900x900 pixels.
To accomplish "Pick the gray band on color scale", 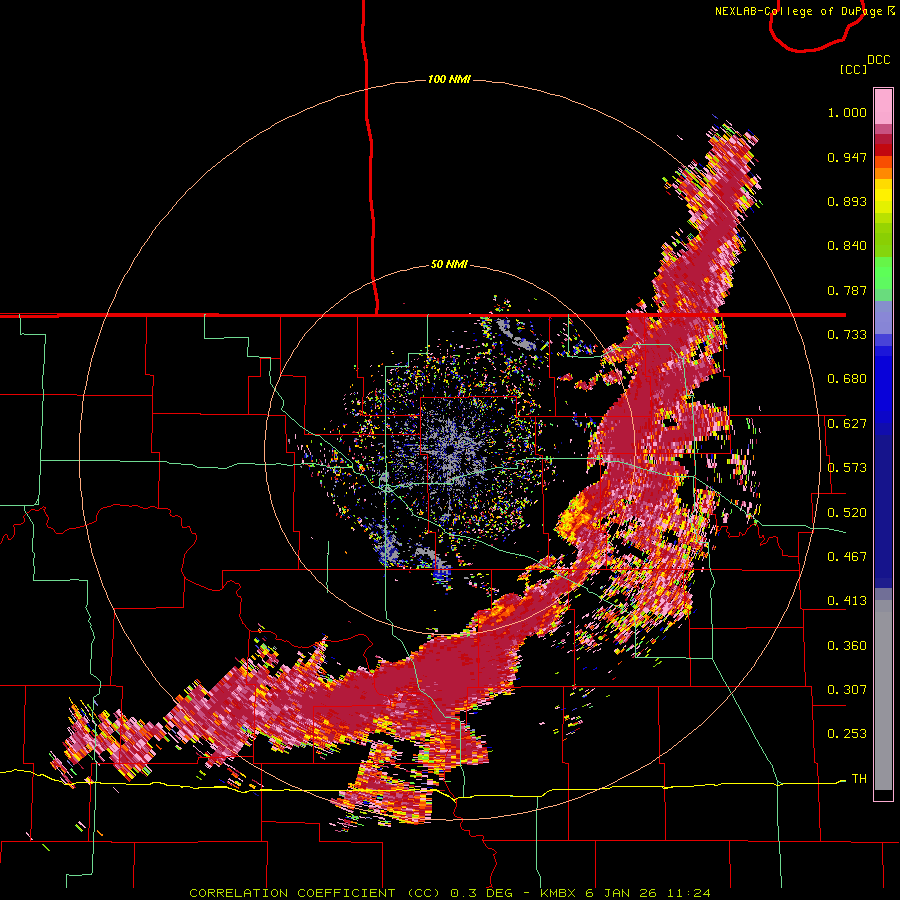I will [x=883, y=695].
